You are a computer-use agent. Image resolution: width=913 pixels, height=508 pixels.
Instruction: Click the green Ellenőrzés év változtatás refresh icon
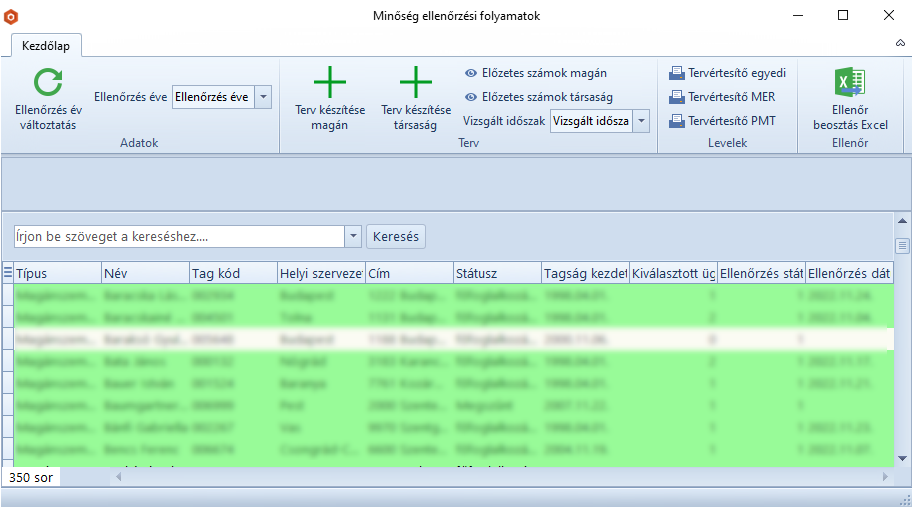click(47, 83)
